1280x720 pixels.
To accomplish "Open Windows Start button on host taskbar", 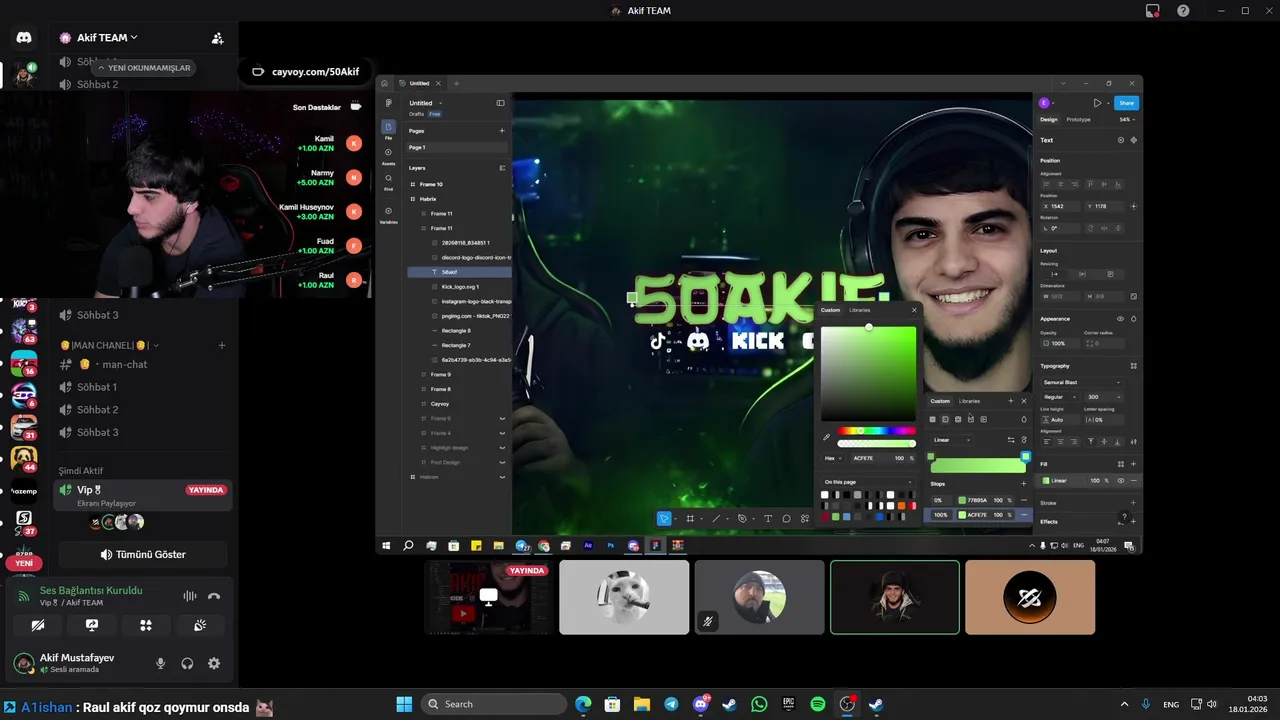I will tap(404, 704).
